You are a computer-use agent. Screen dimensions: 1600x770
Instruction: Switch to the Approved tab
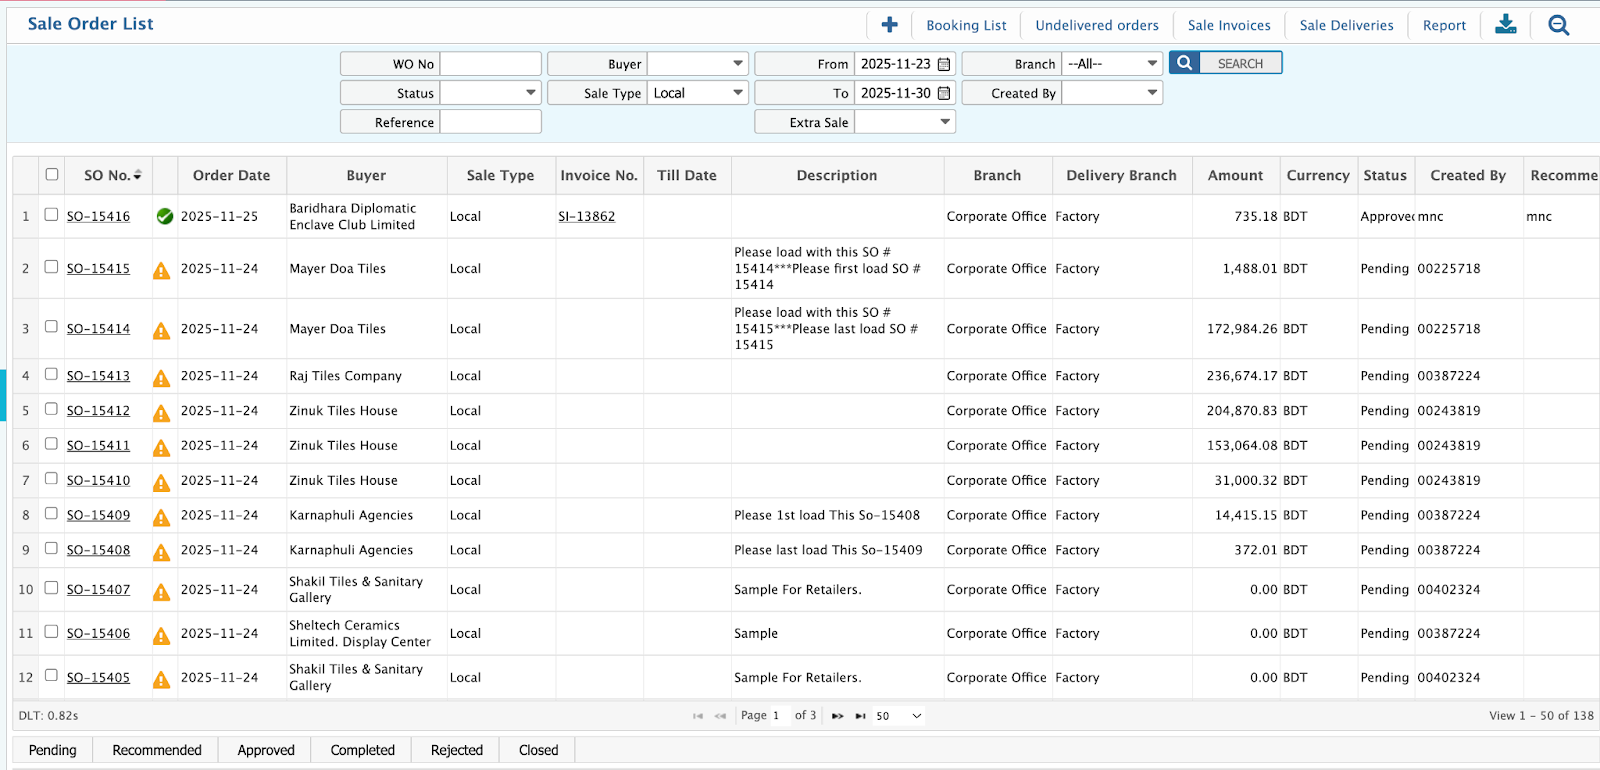pyautogui.click(x=266, y=750)
